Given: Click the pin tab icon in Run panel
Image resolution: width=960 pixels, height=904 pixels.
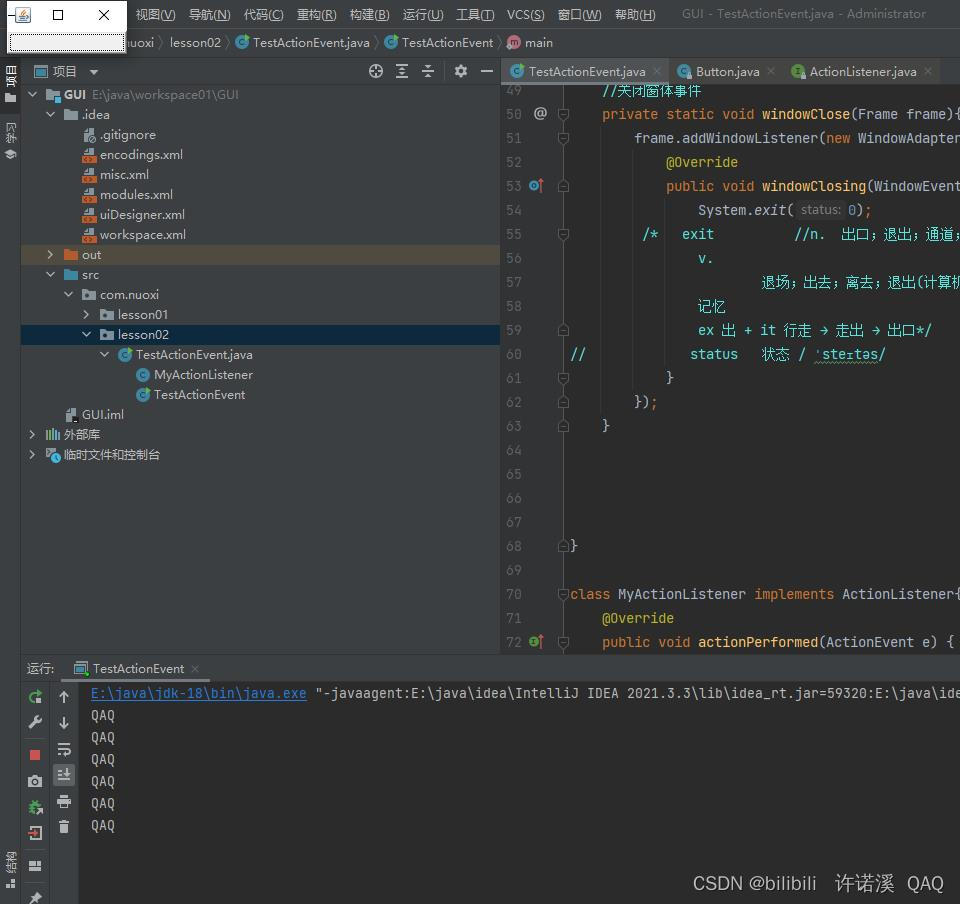Looking at the screenshot, I should pyautogui.click(x=35, y=898).
